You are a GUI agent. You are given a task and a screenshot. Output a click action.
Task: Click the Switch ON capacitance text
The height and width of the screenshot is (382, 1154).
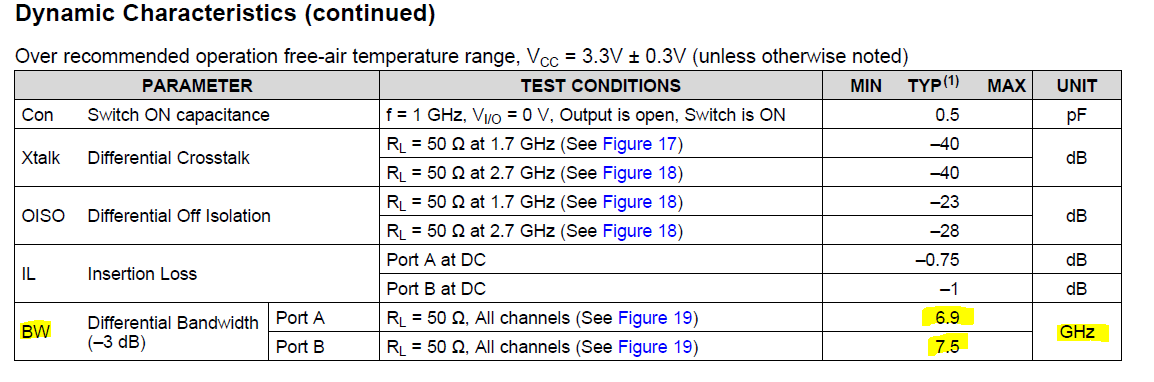[x=178, y=115]
